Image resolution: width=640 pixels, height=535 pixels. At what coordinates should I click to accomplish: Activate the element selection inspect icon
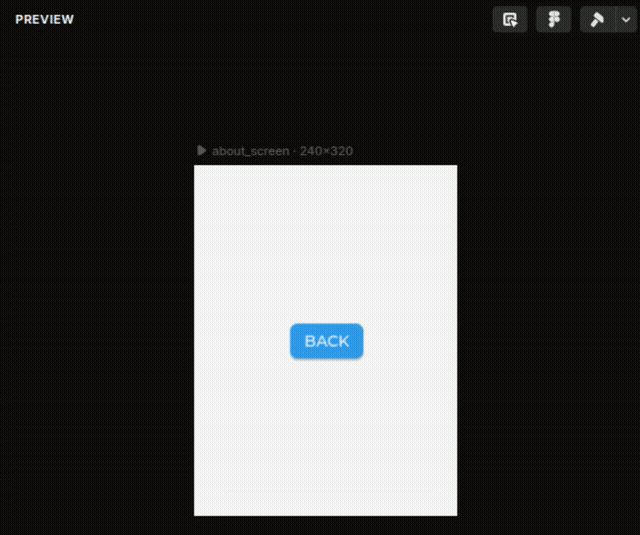[x=510, y=19]
